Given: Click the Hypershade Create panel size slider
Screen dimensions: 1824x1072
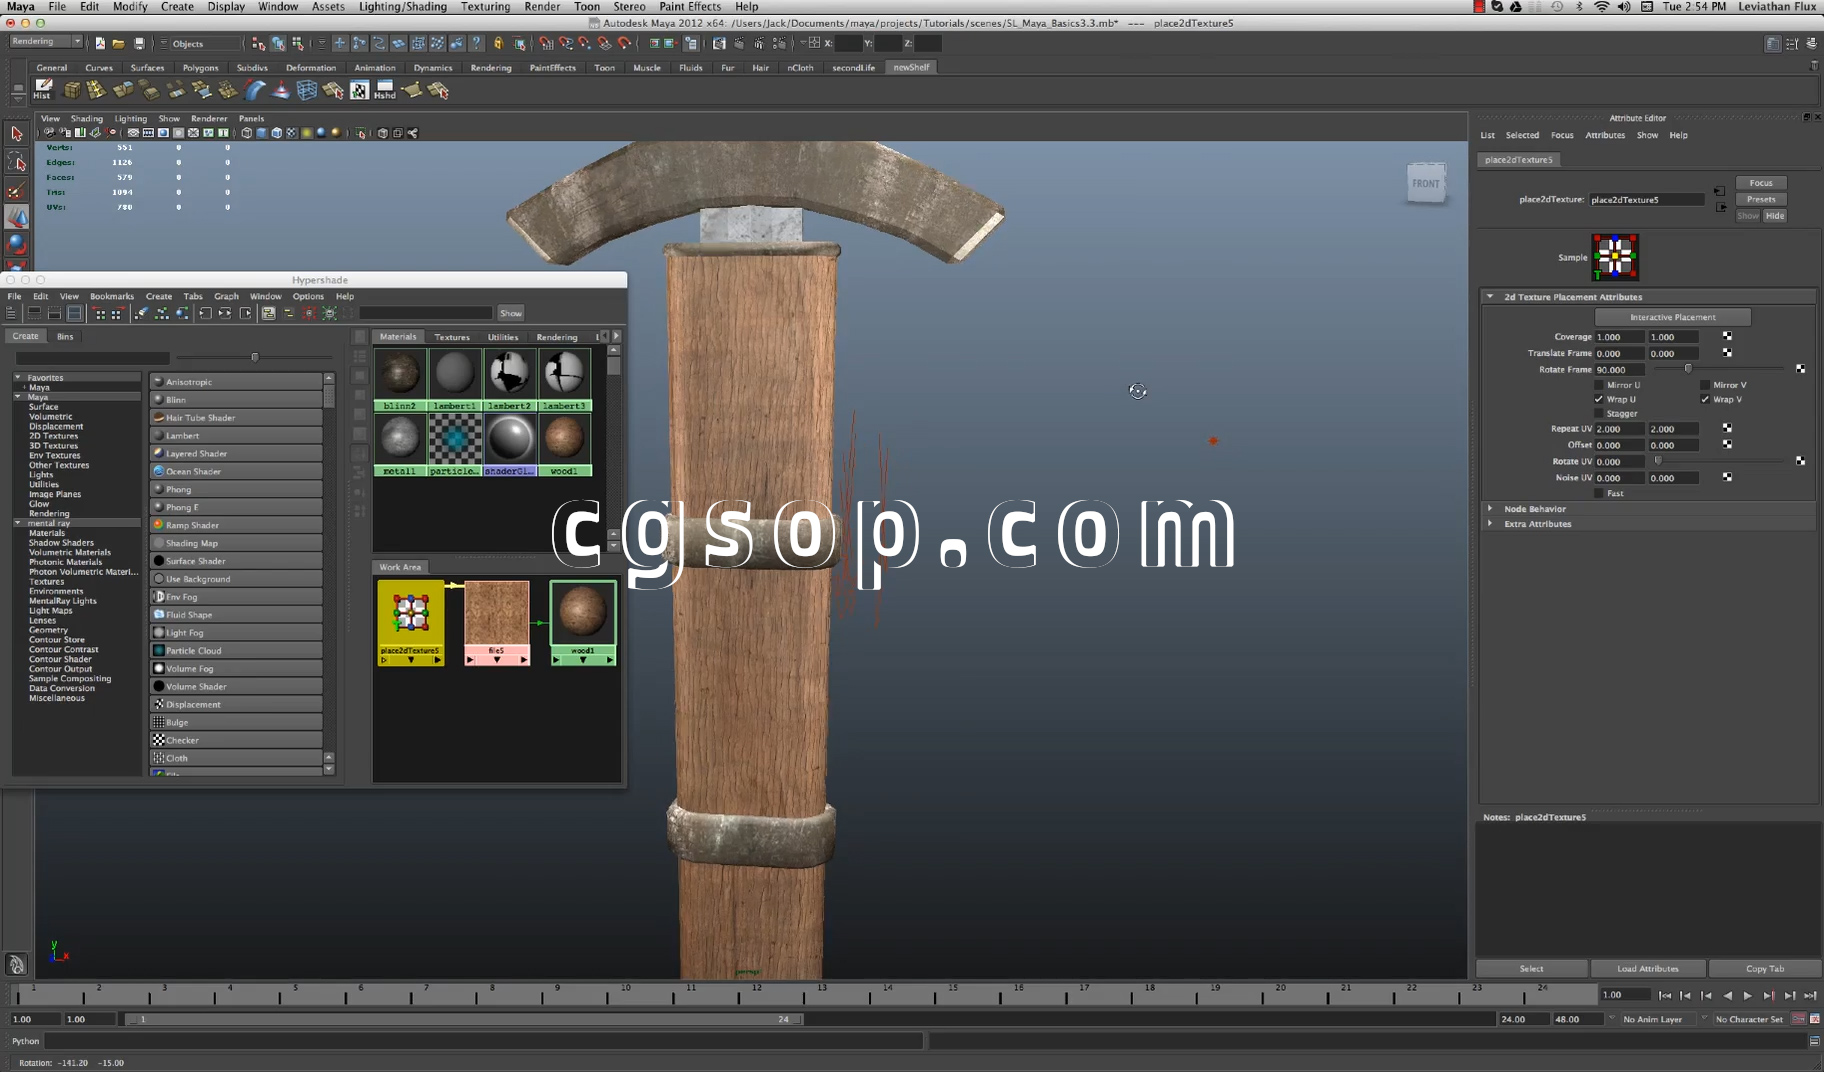Looking at the screenshot, I should point(255,357).
